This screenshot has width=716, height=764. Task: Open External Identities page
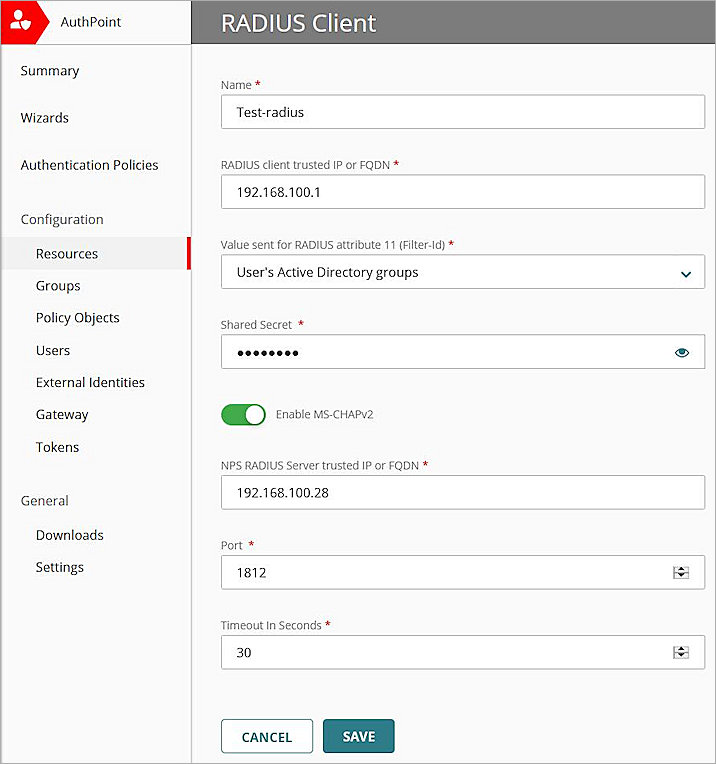90,383
